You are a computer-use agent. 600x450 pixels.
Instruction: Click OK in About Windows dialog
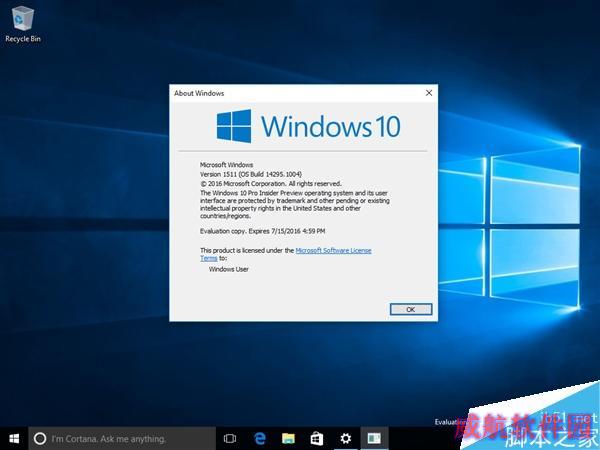[411, 309]
